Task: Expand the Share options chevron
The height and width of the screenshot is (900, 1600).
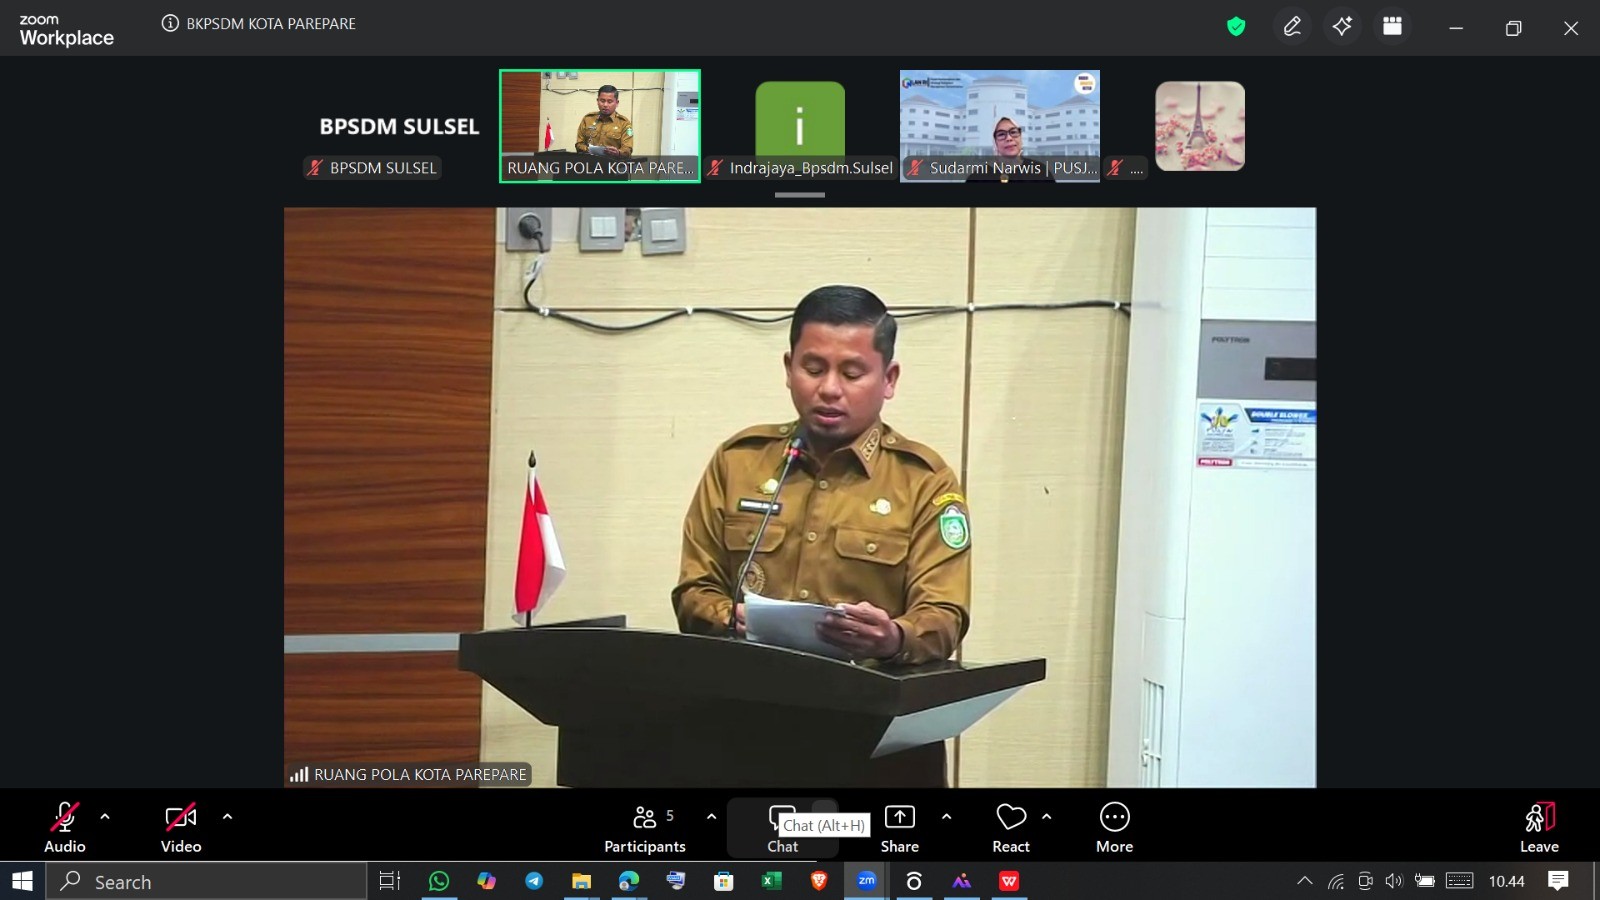Action: click(946, 817)
